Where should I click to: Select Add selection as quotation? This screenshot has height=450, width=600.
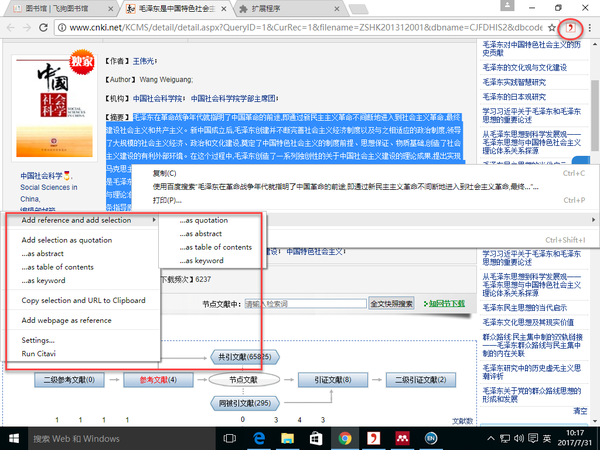coord(67,240)
